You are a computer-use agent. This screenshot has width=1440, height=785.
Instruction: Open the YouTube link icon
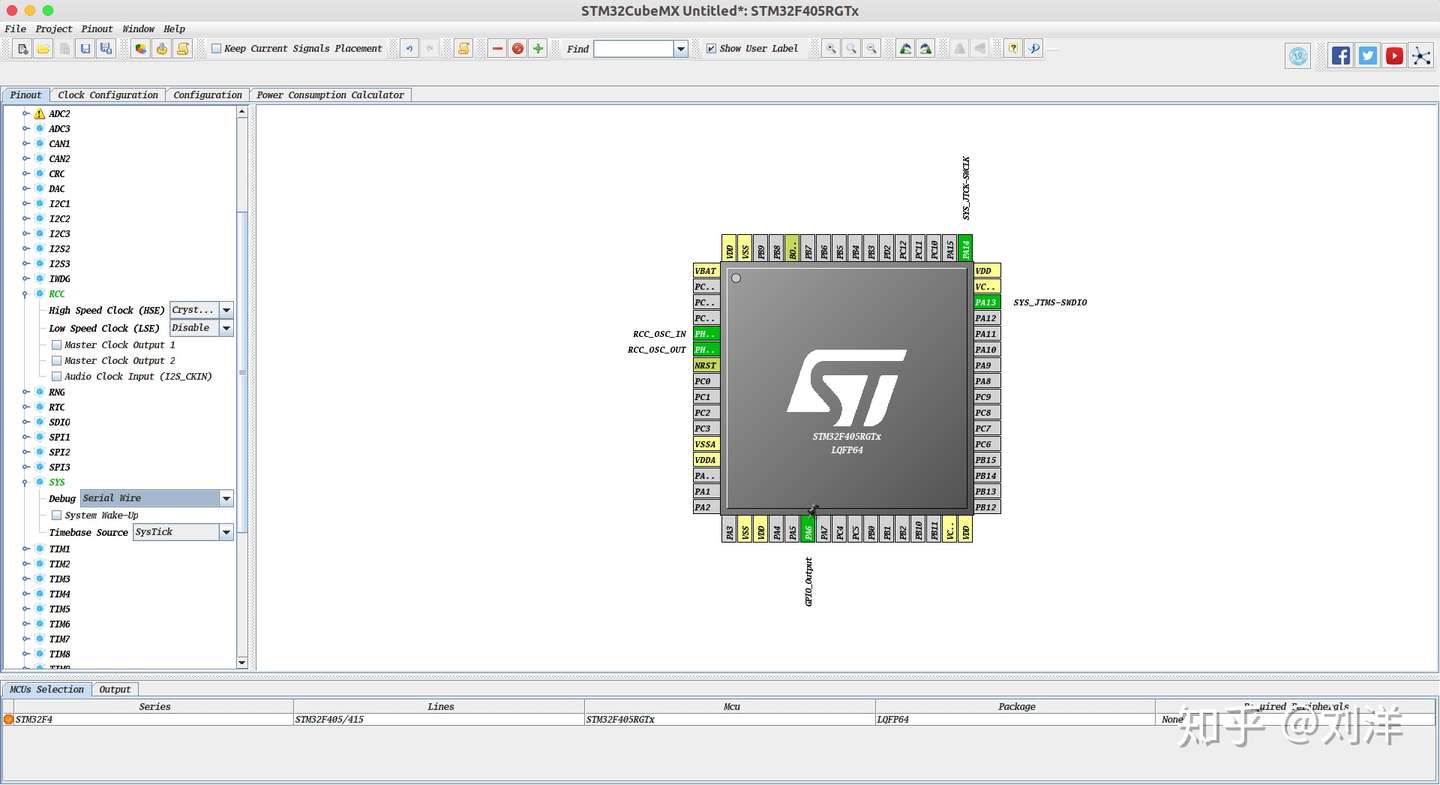click(x=1394, y=56)
